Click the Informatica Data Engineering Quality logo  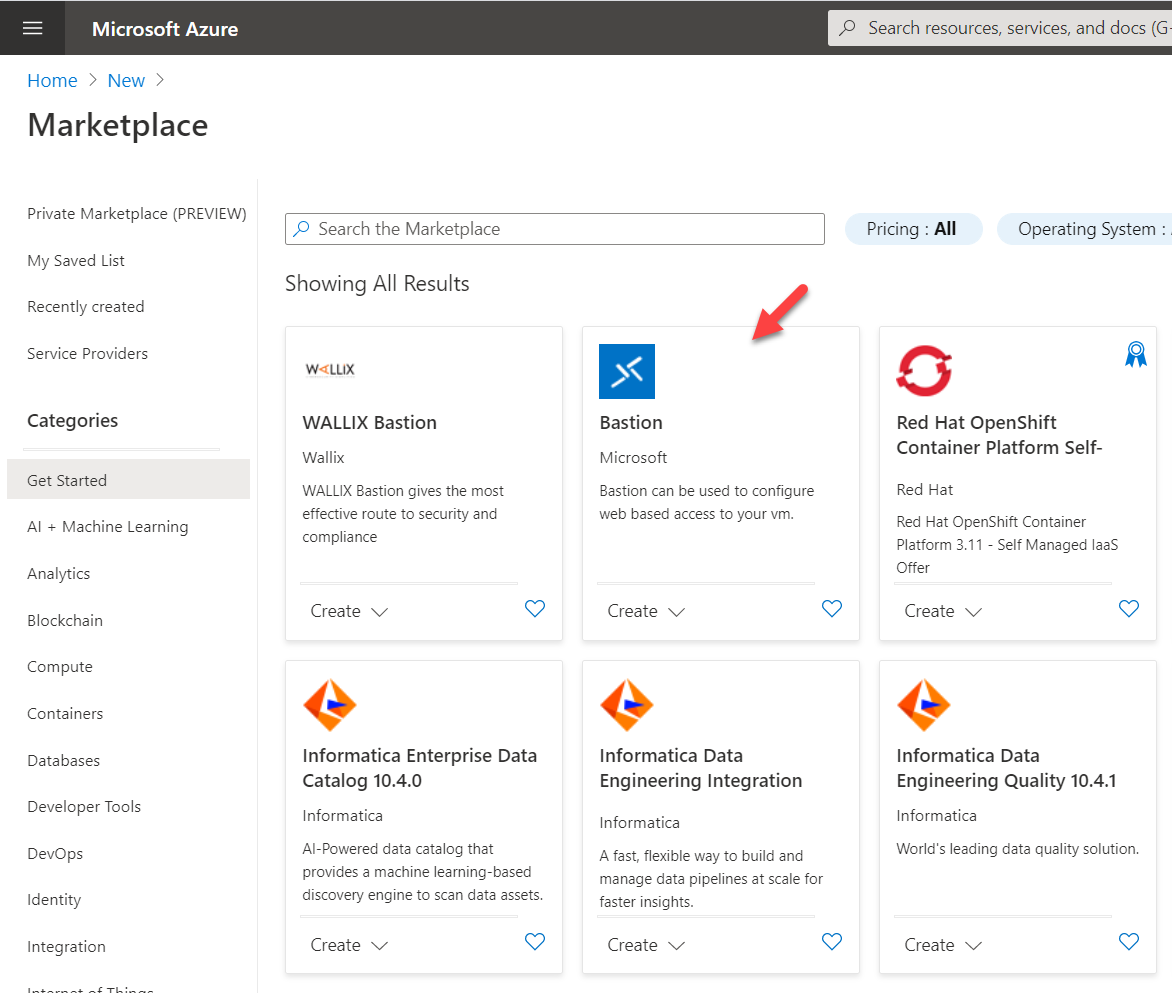[924, 705]
